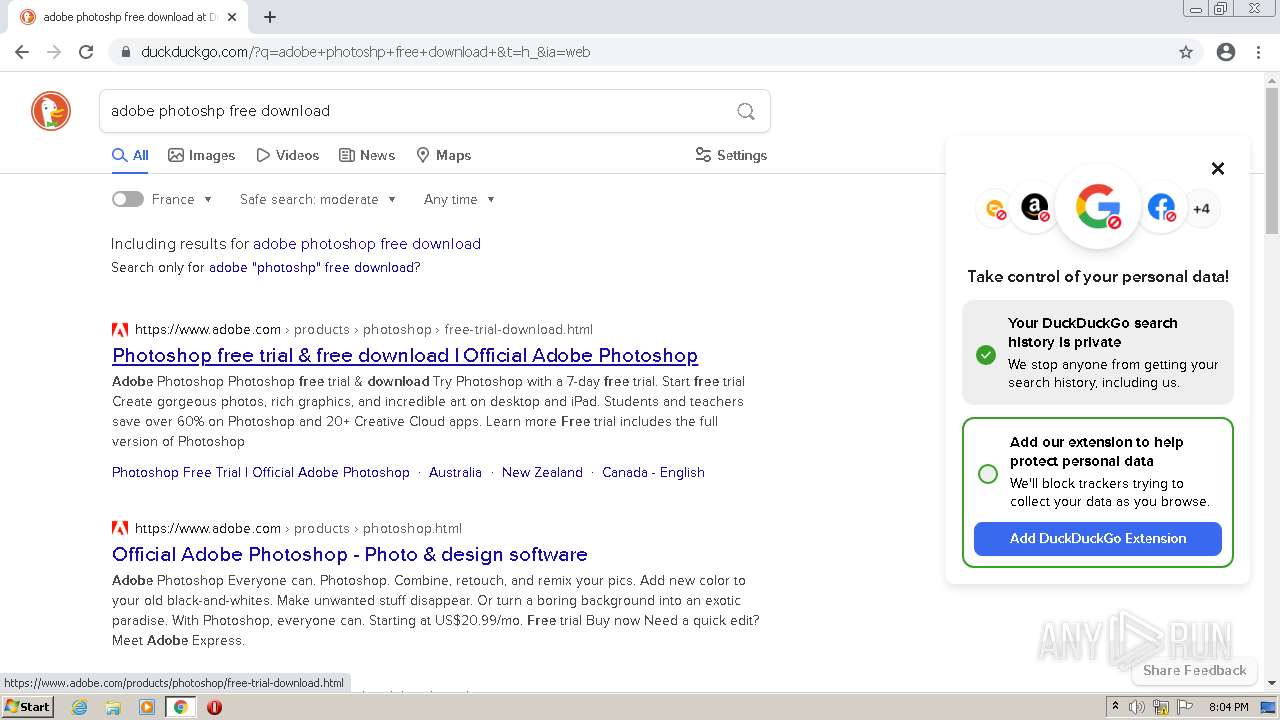Viewport: 1280px width, 720px height.
Task: Open the Safe search: moderate dropdown
Action: (x=318, y=199)
